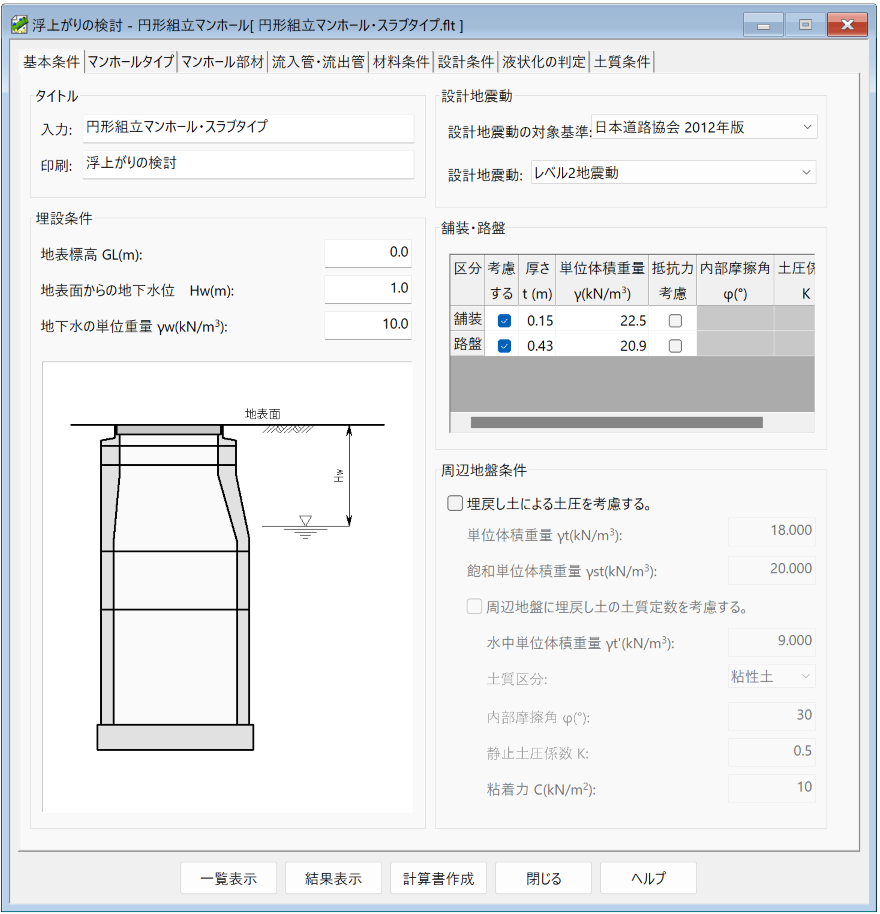Screen dimensions: 880x914
Task: Click the 路盤 unit weight cell 20.9
Action: click(x=602, y=346)
